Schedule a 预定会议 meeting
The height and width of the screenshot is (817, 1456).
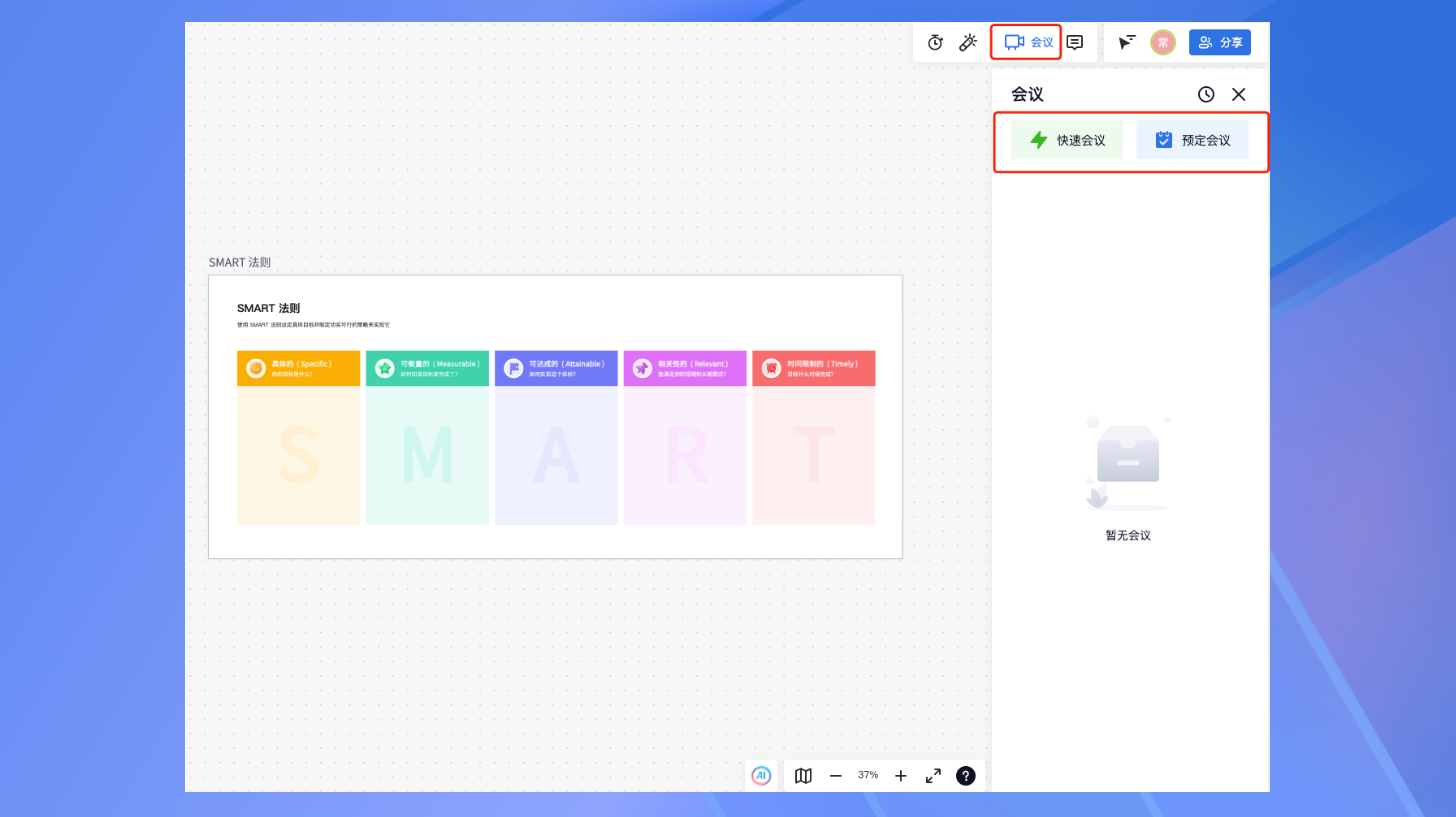(x=1192, y=140)
